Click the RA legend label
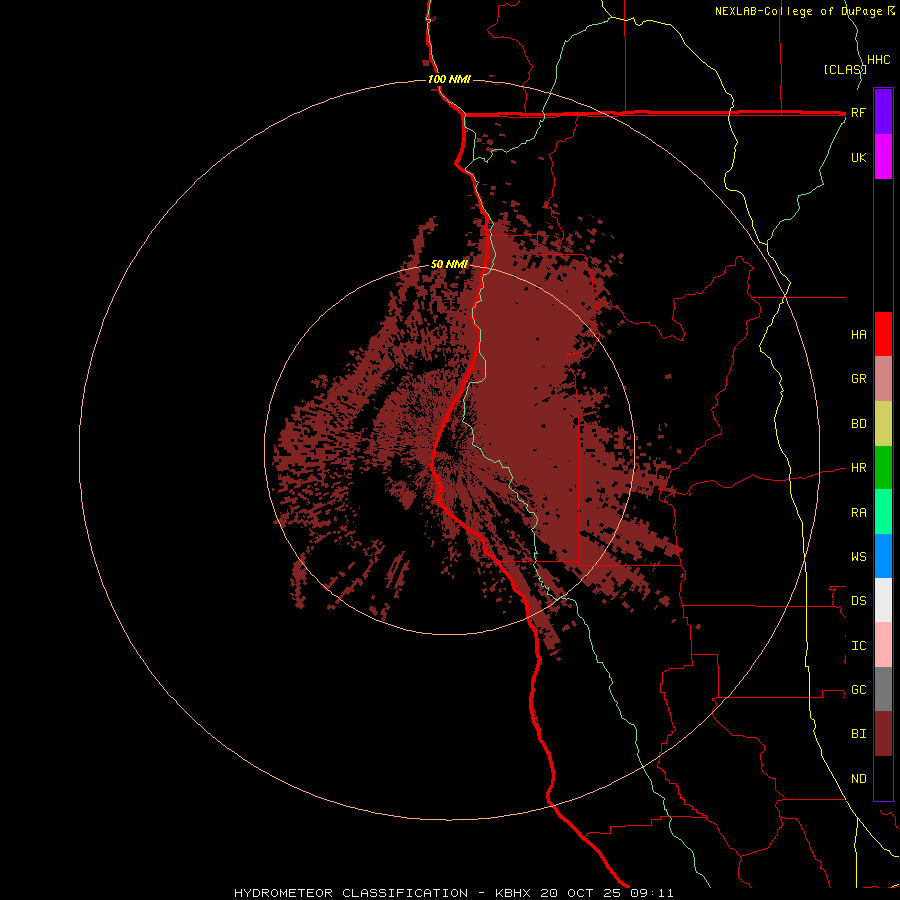 [x=859, y=513]
